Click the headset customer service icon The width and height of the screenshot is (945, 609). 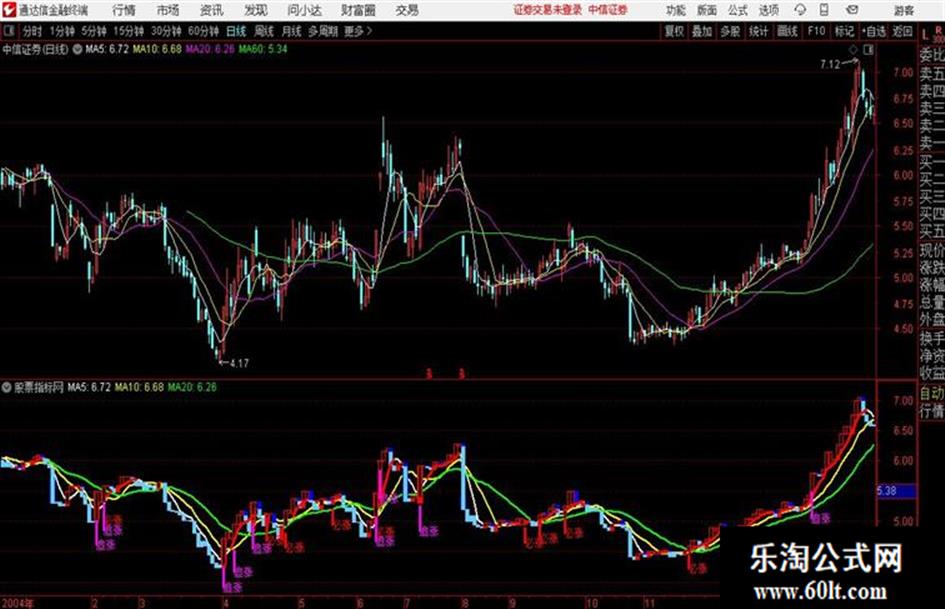pyautogui.click(x=800, y=10)
